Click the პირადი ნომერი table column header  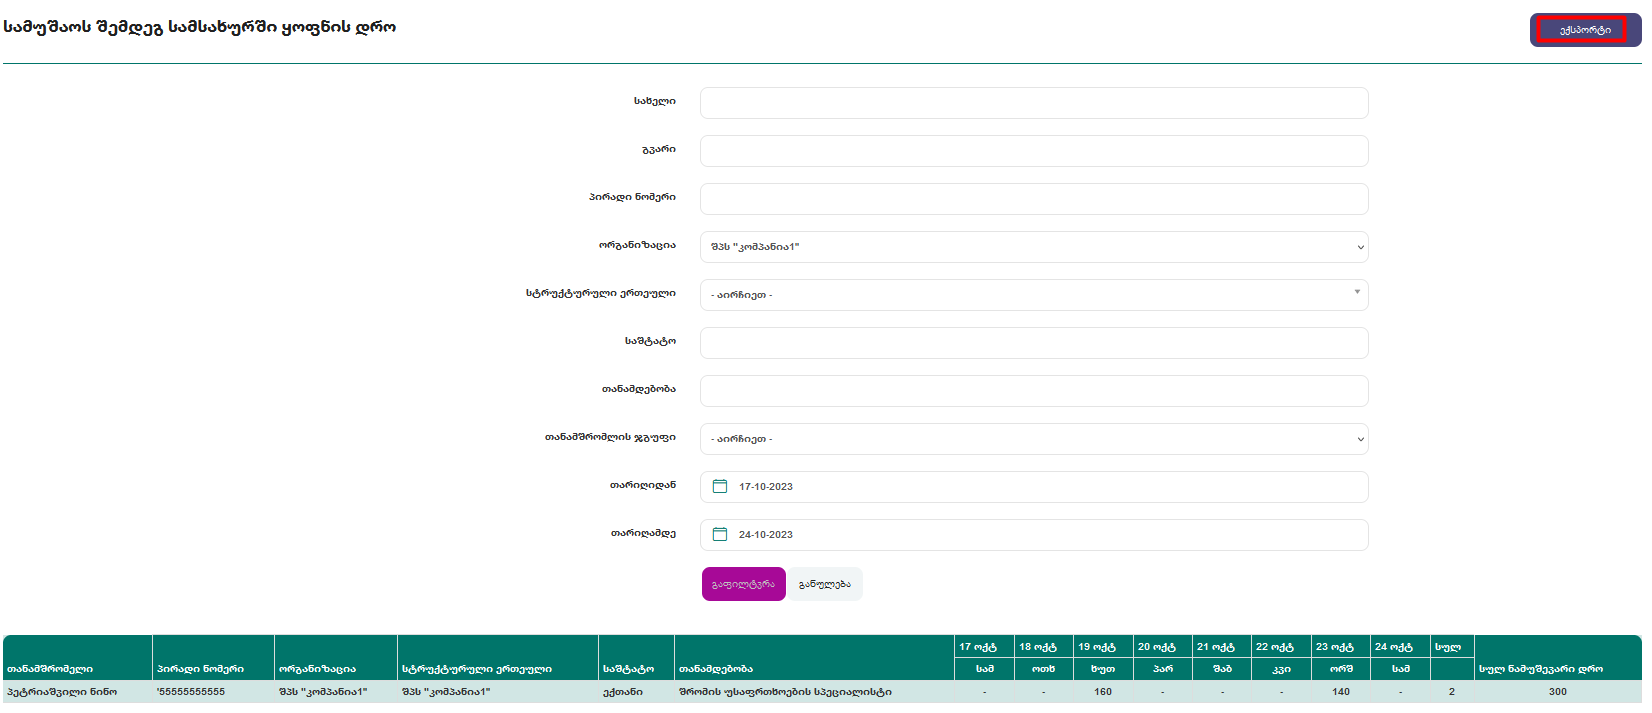[x=213, y=658]
